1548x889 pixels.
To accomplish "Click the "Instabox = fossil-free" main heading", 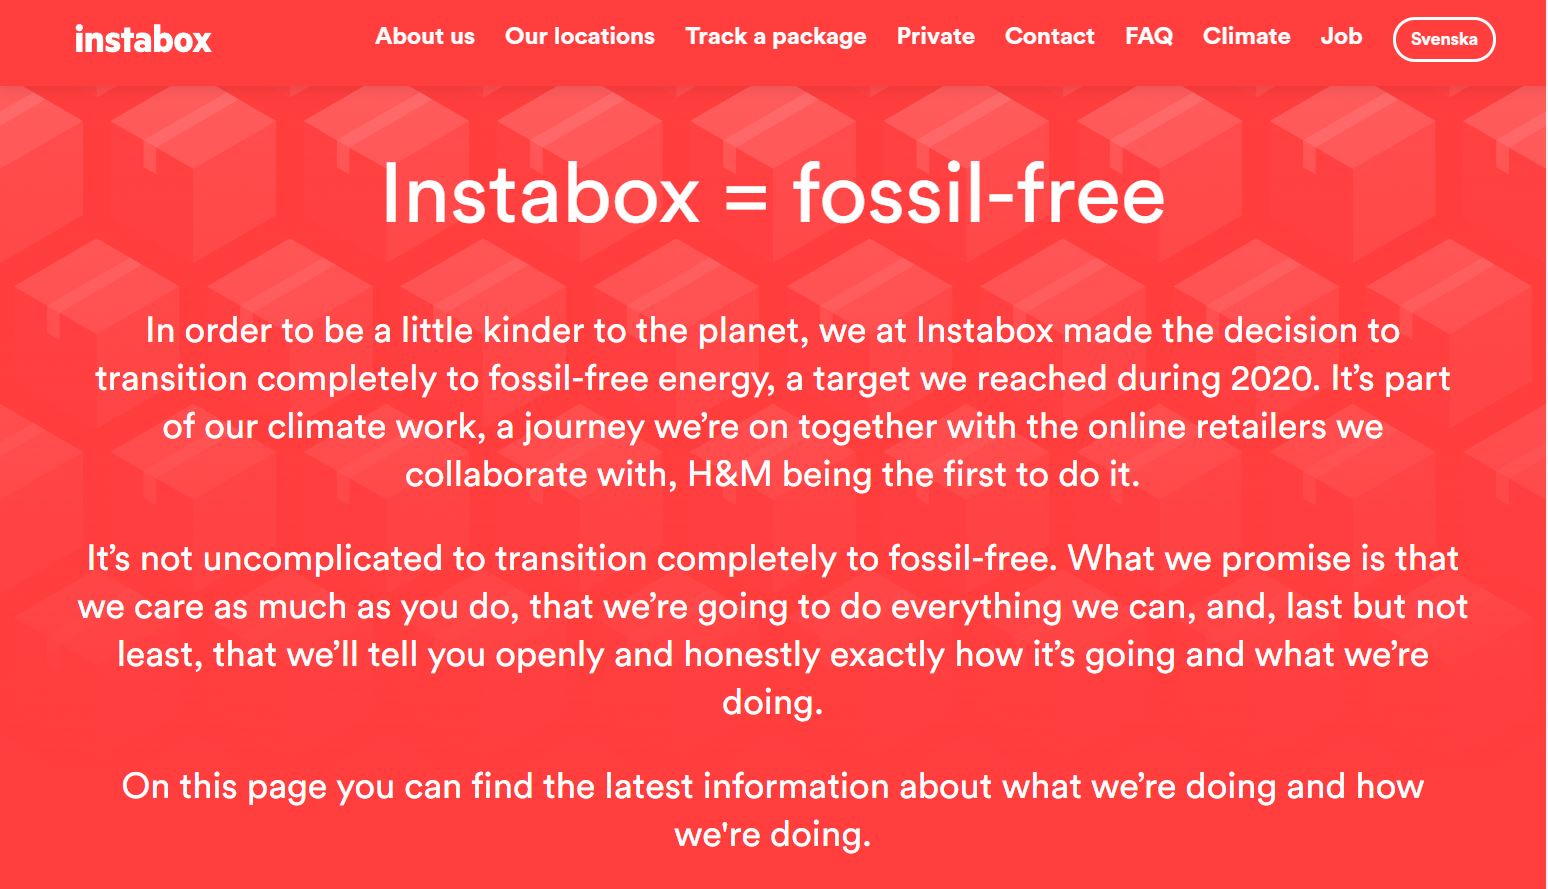I will (773, 194).
